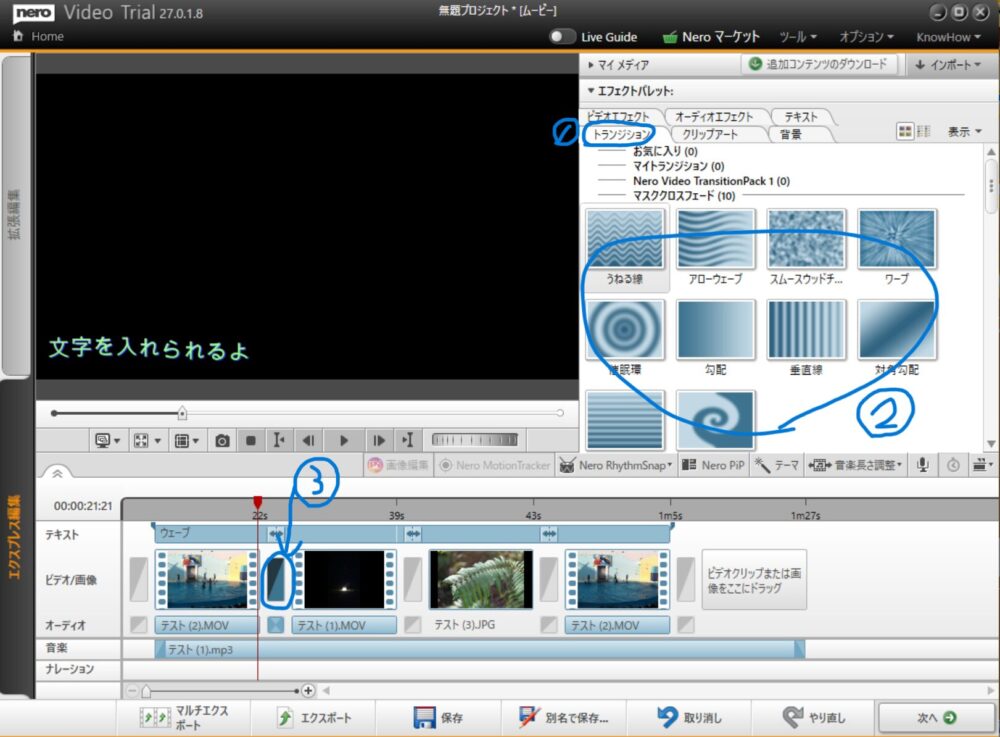The width and height of the screenshot is (1000, 737).
Task: Select マイトランジション (0) category
Action: coord(679,166)
